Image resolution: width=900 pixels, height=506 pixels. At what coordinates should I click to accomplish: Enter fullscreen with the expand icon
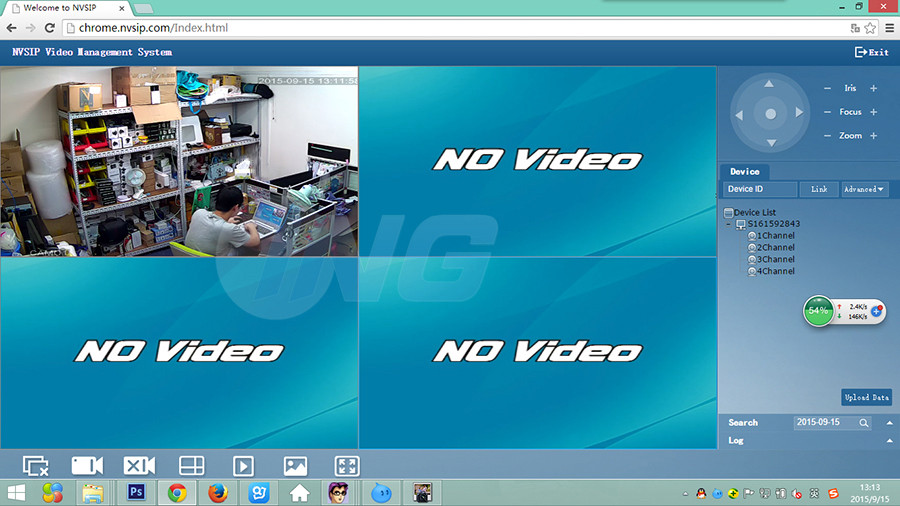347,466
